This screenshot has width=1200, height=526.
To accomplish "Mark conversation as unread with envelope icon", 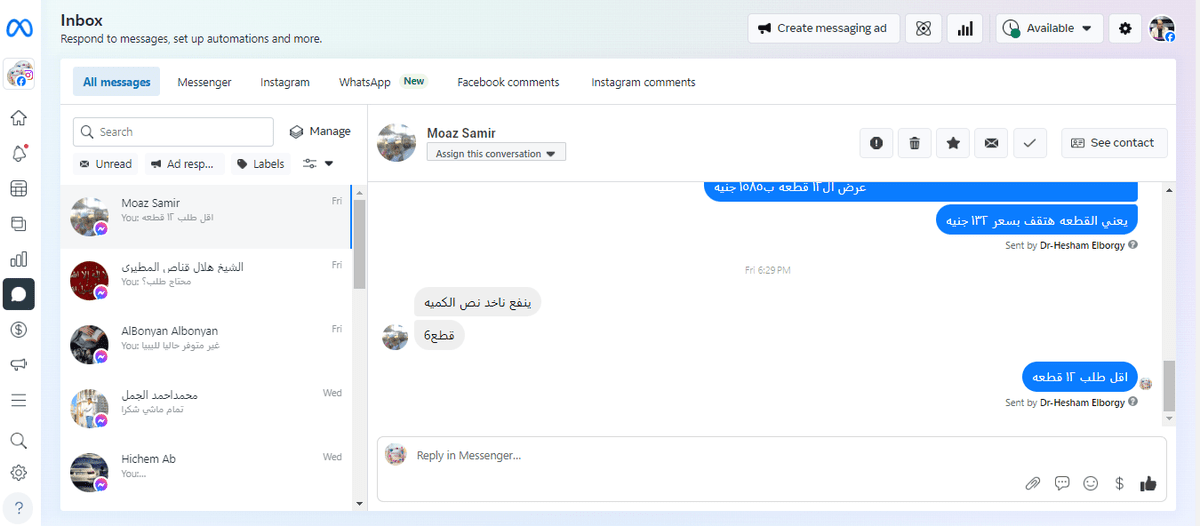I will 991,143.
